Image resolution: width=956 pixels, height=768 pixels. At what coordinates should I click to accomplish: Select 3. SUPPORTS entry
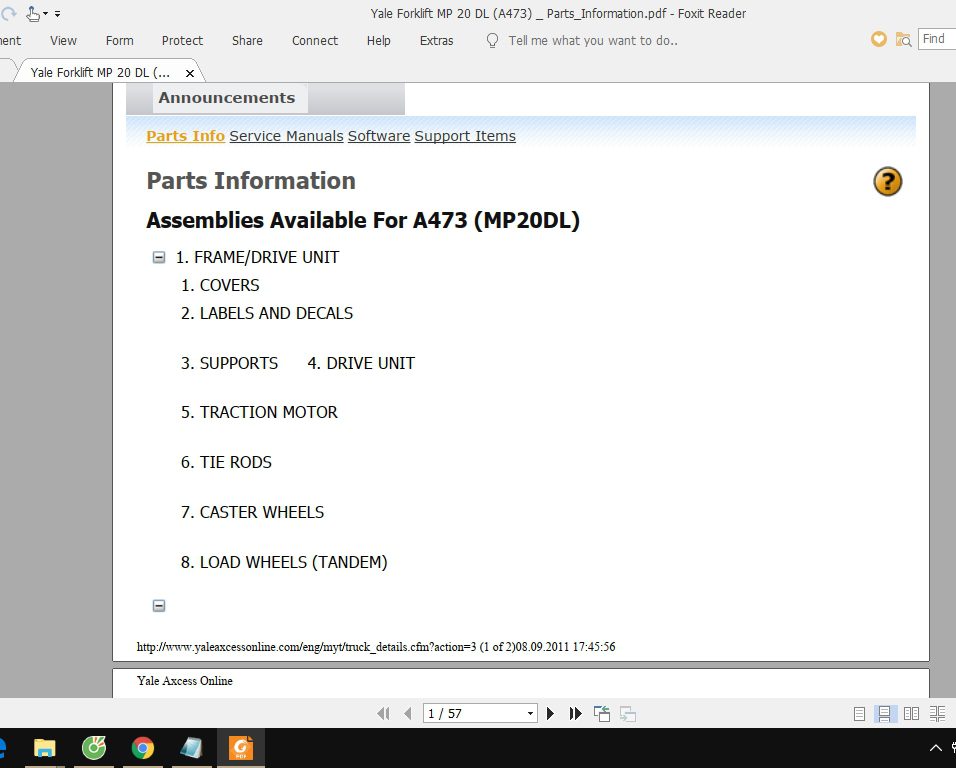click(229, 363)
